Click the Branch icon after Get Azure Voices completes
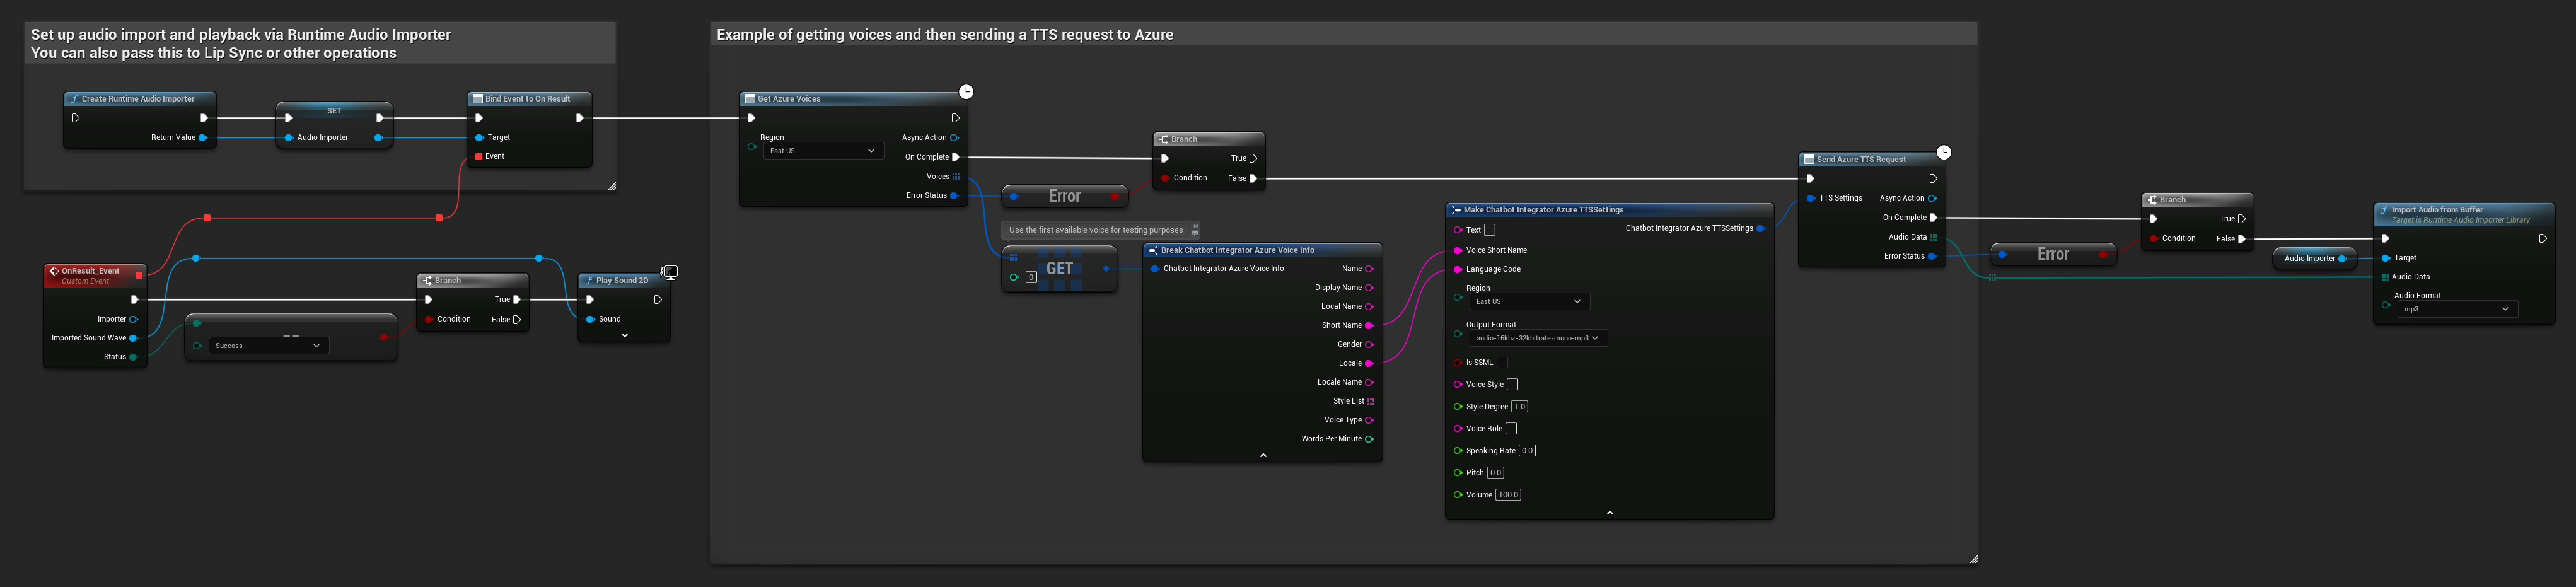The width and height of the screenshot is (2576, 587). coord(1163,138)
